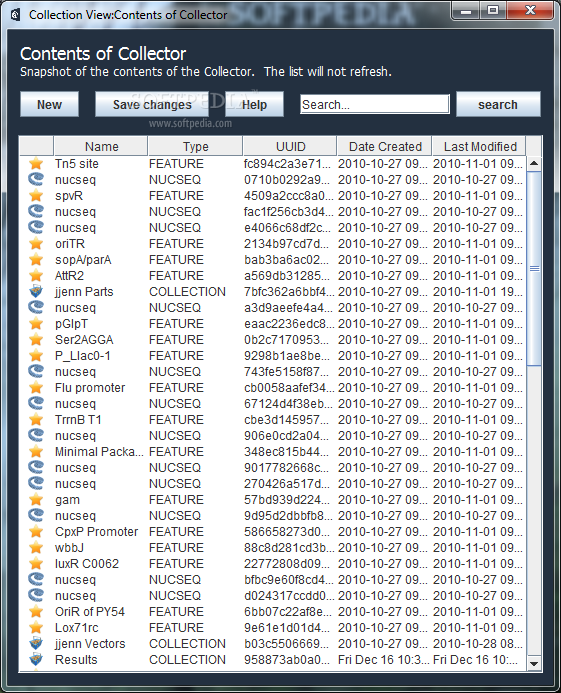
Task: Click the collection icon beside jjenn Vectors
Action: [x=36, y=644]
